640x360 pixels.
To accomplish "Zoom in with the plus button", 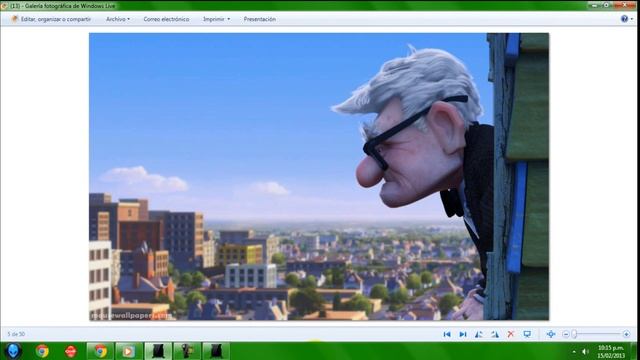I will (x=626, y=334).
